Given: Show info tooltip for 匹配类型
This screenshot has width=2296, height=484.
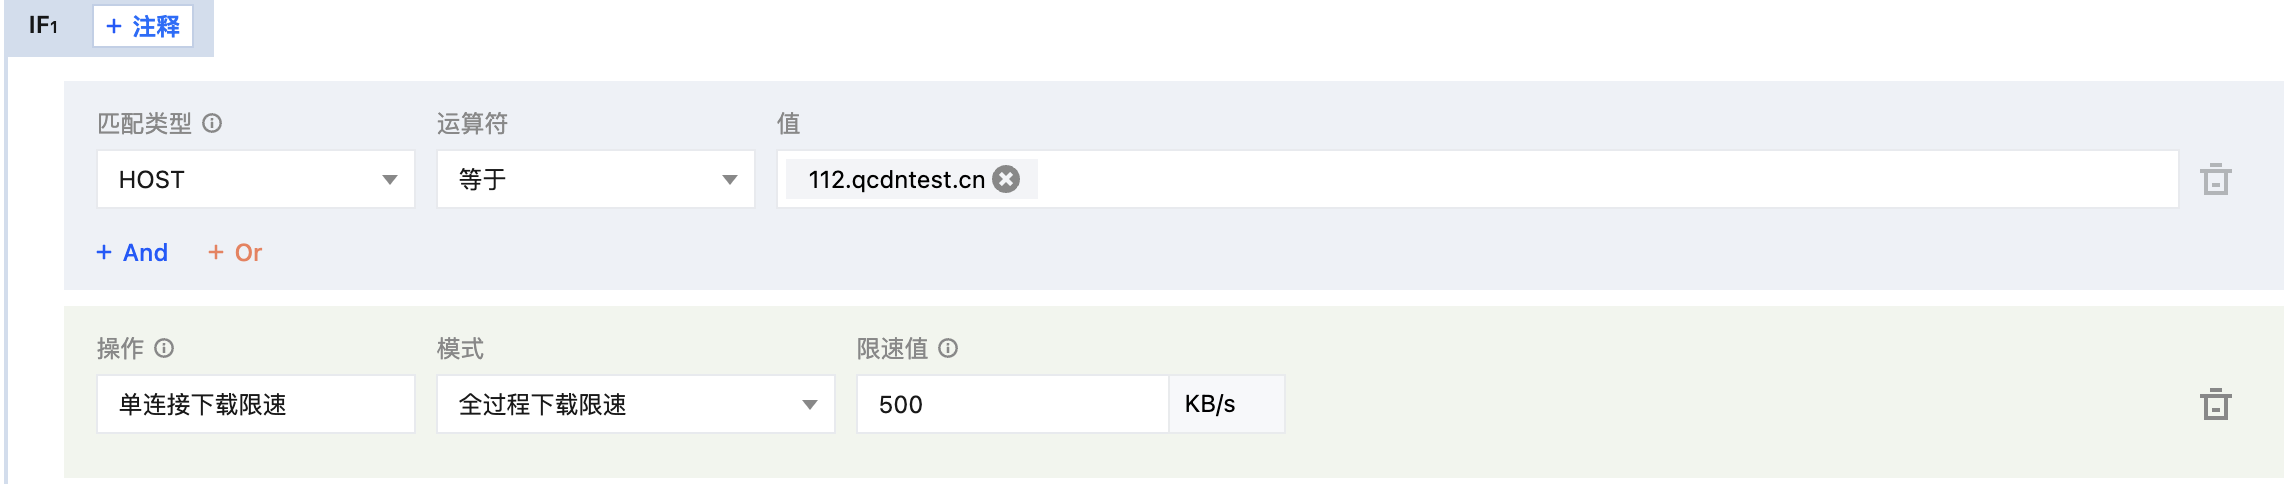Looking at the screenshot, I should (x=212, y=123).
